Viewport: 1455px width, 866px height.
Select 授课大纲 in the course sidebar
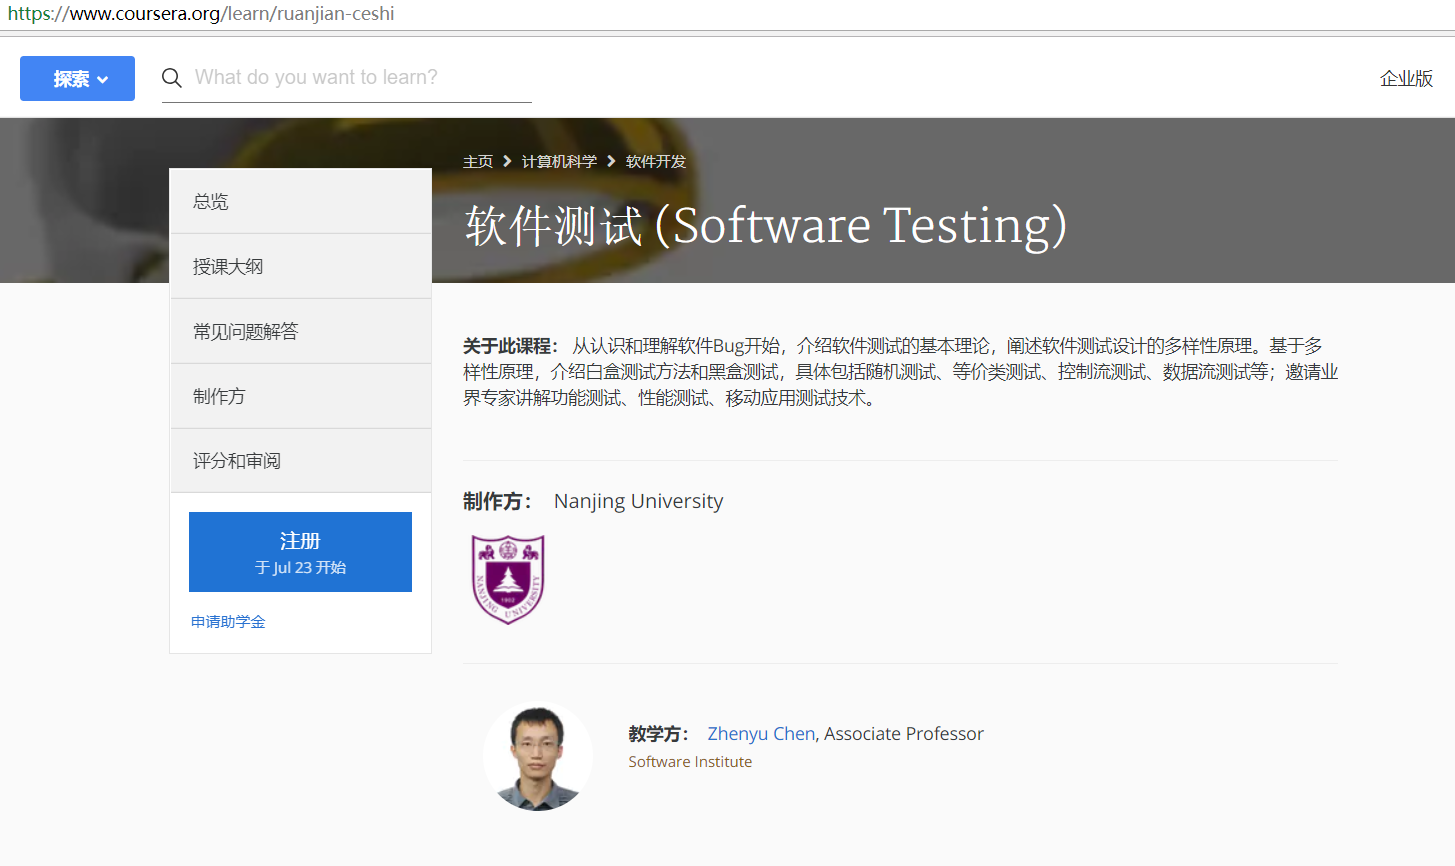point(301,266)
